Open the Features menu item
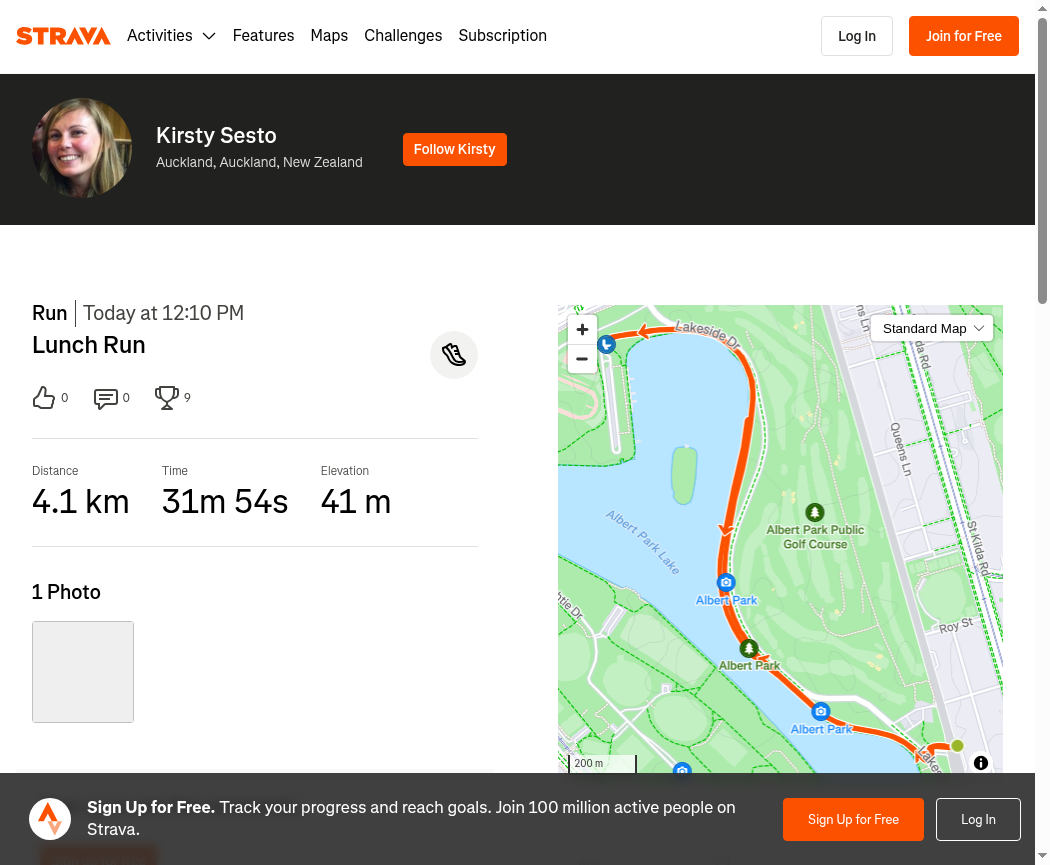1050x865 pixels. 263,35
